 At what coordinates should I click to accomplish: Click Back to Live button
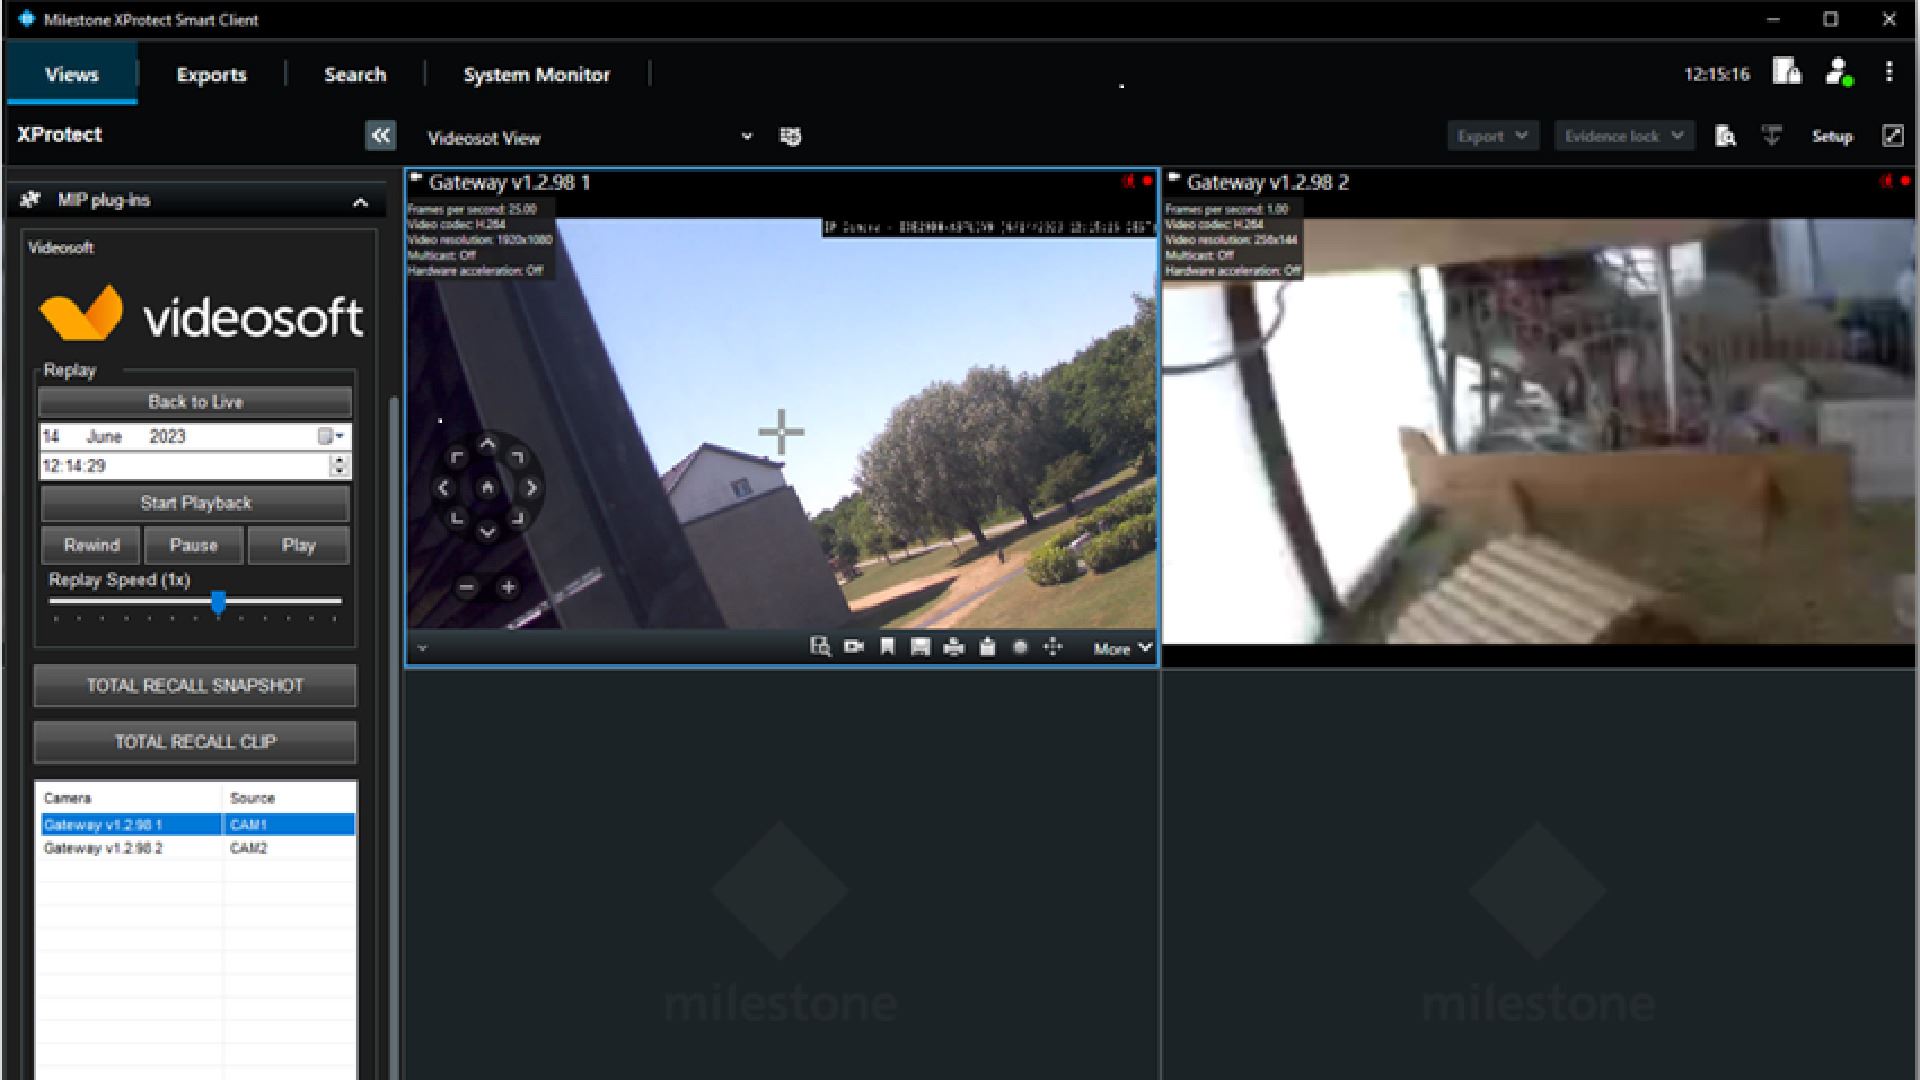tap(195, 402)
